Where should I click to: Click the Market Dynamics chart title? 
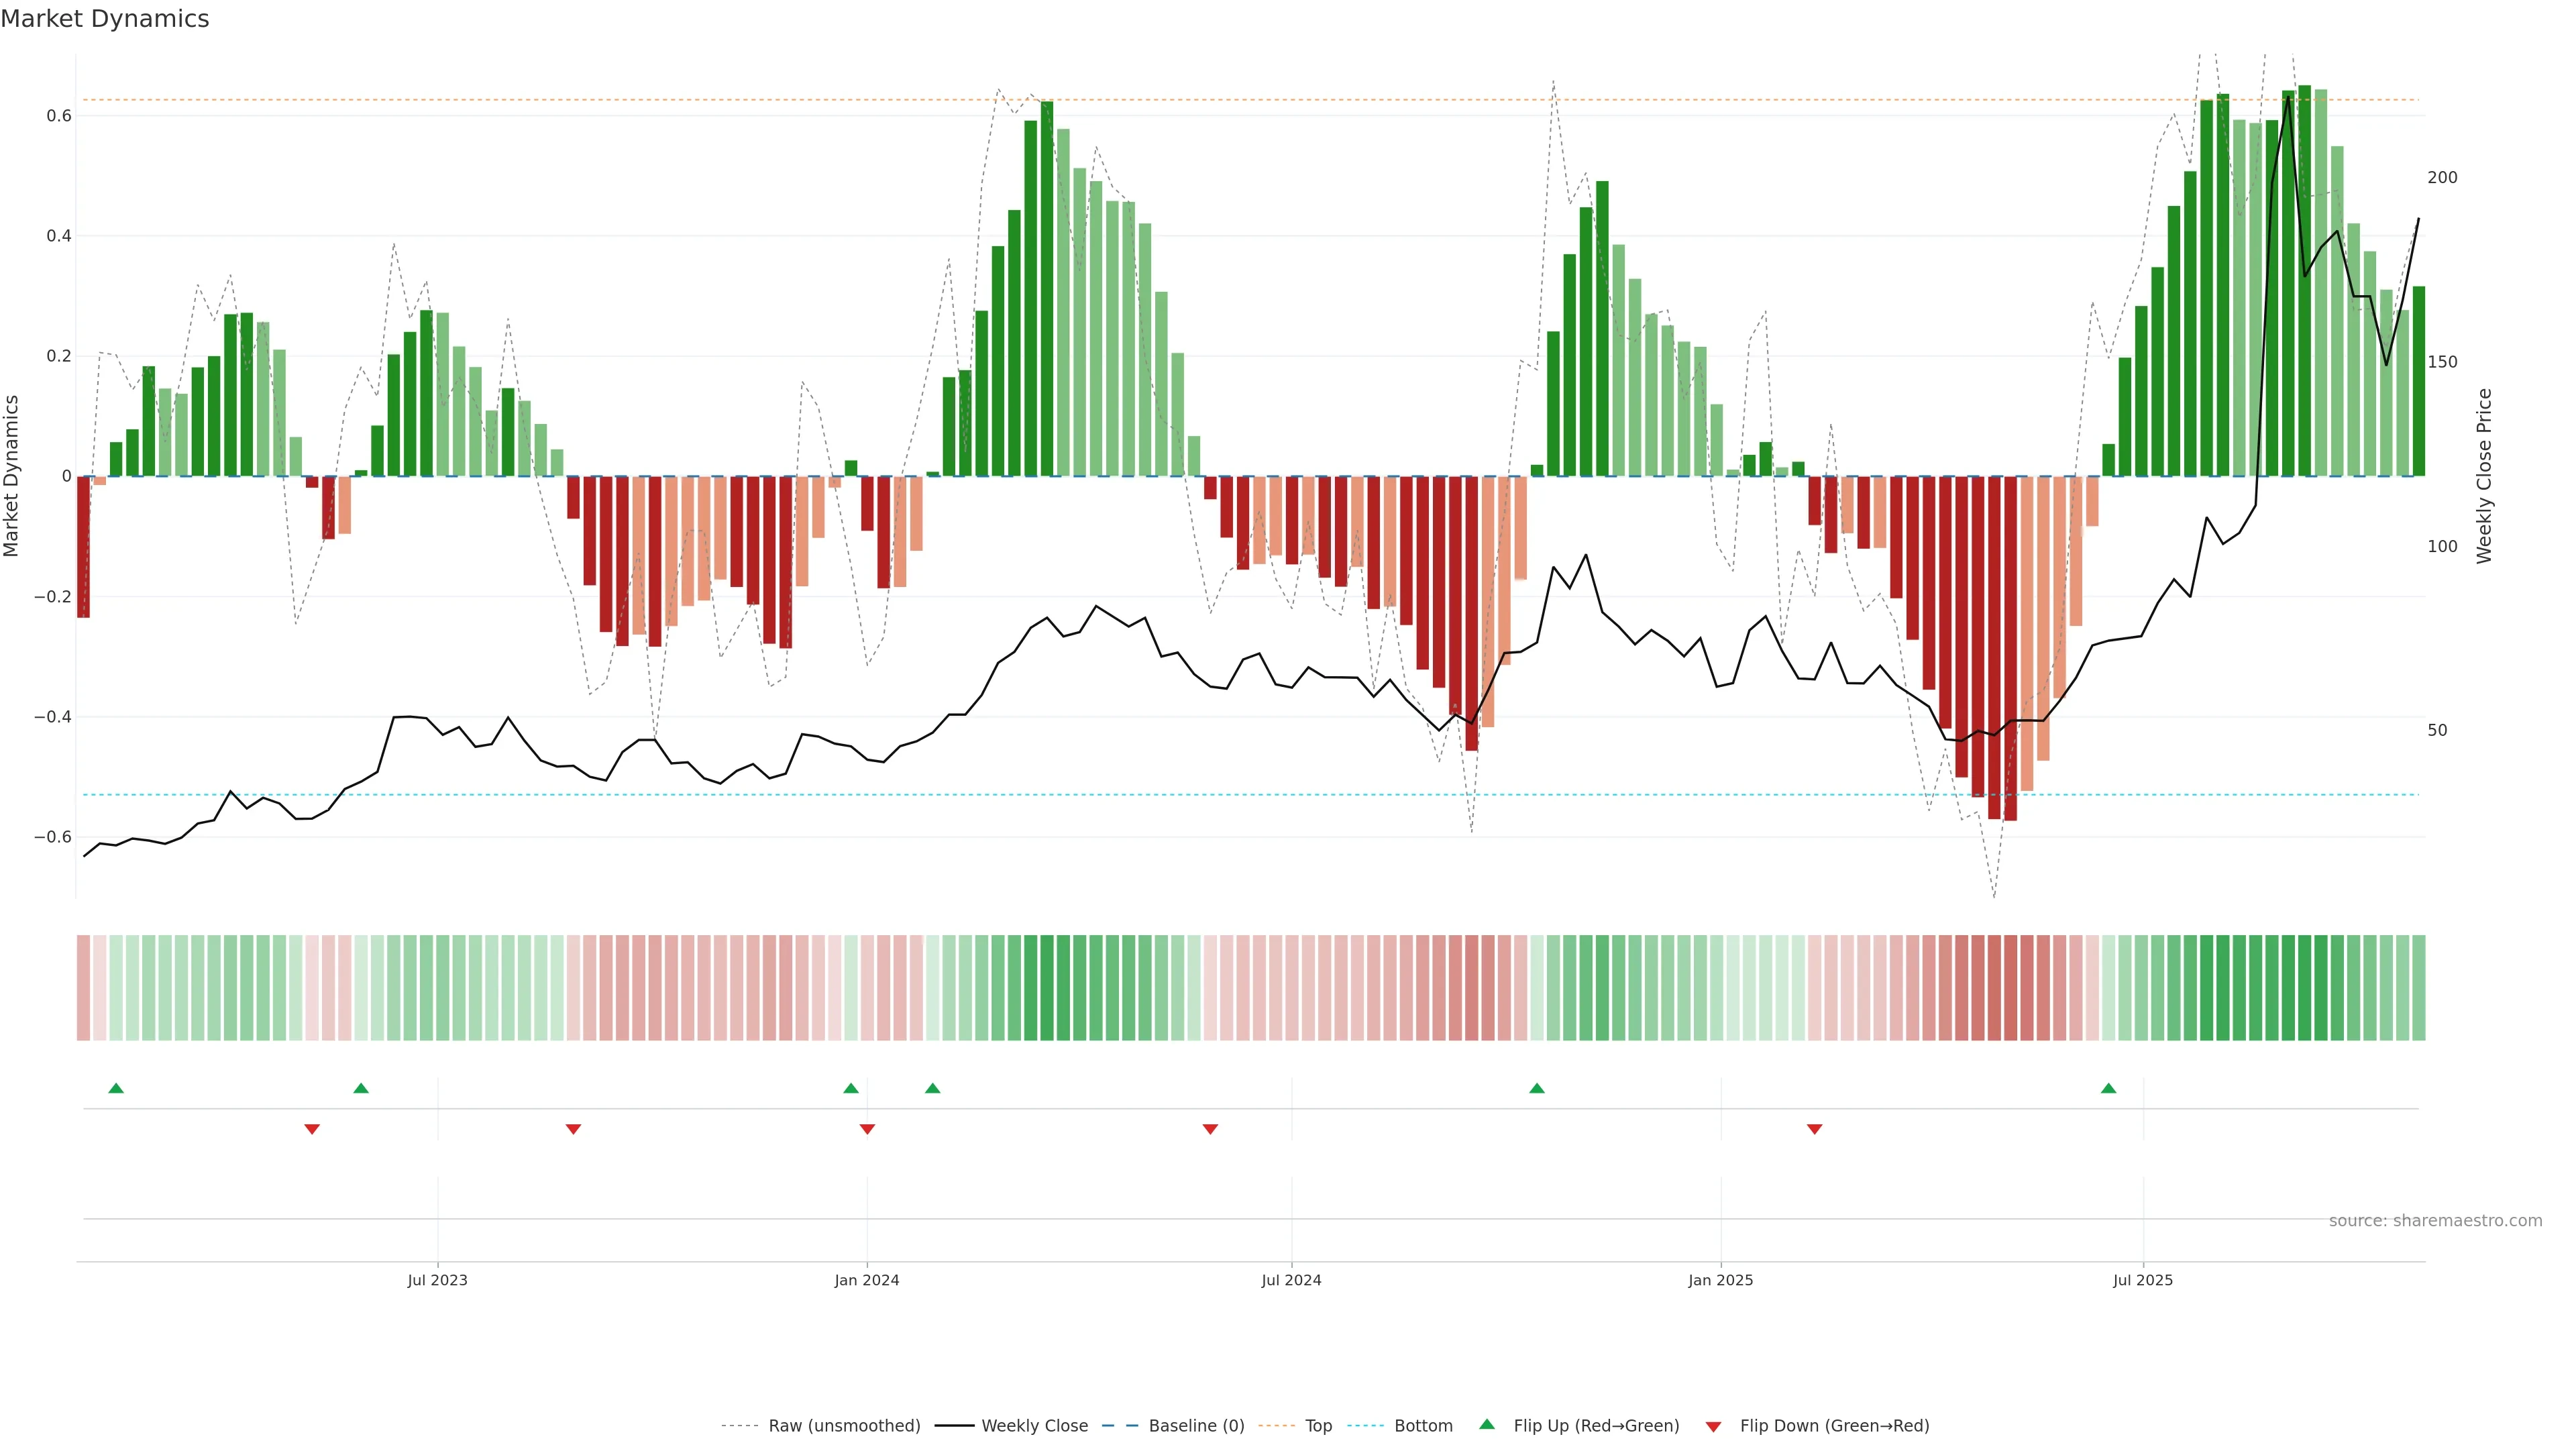tap(105, 19)
